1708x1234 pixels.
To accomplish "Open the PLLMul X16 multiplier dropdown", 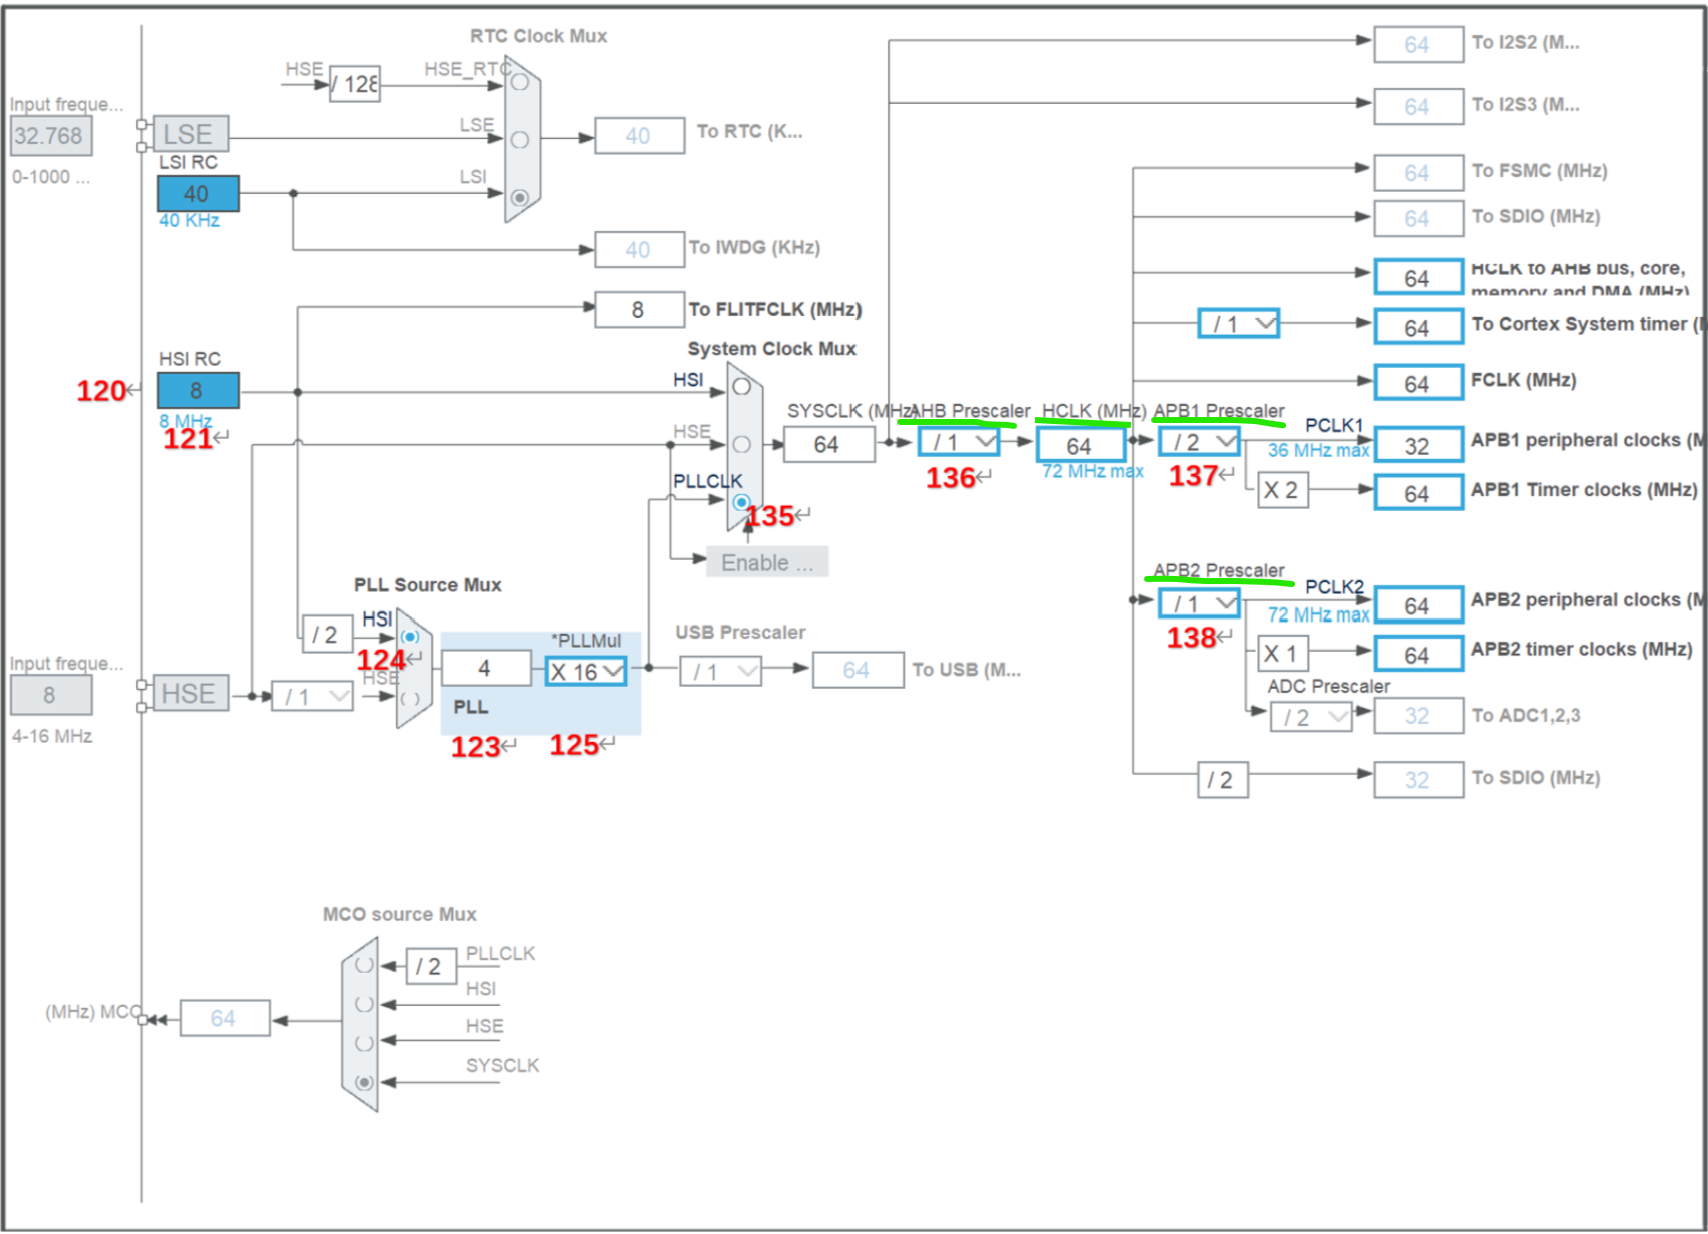I will point(586,672).
